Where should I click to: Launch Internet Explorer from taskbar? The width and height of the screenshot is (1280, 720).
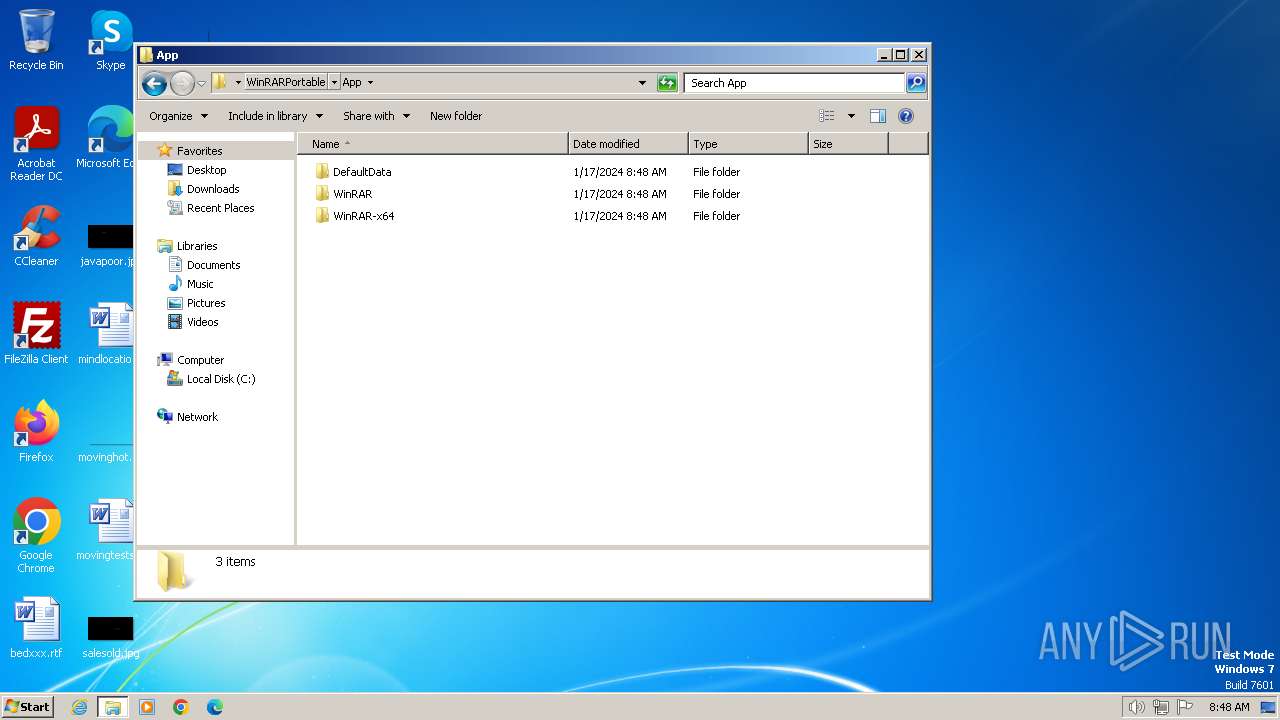click(80, 707)
